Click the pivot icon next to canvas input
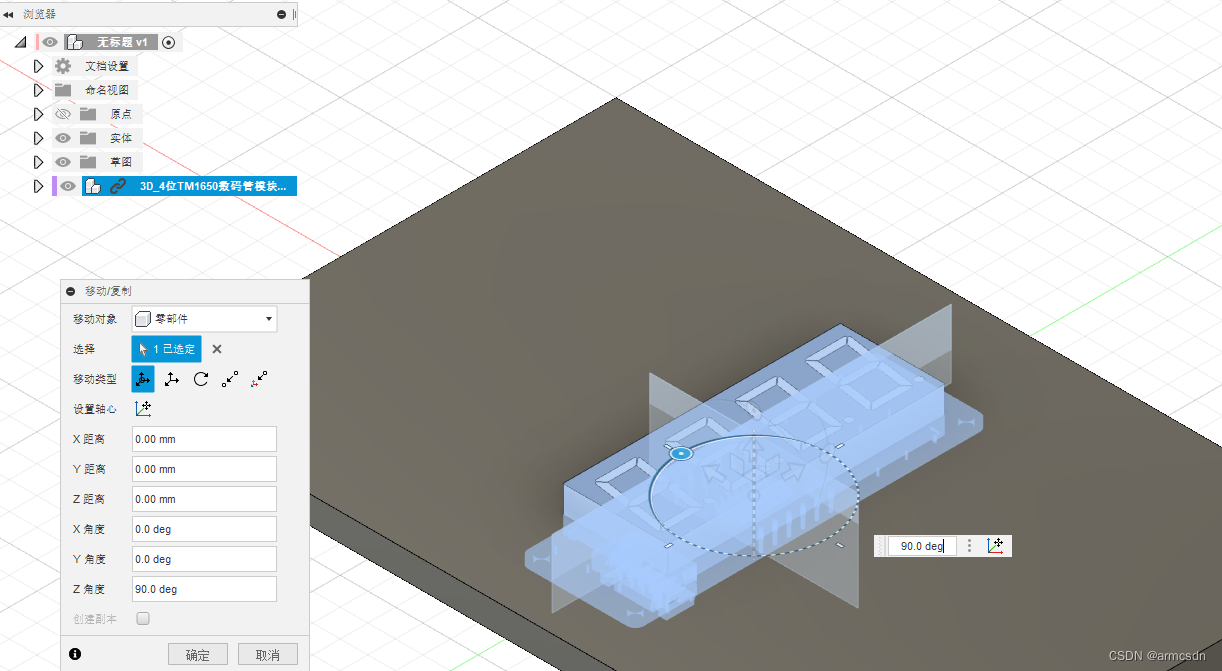 (x=996, y=546)
